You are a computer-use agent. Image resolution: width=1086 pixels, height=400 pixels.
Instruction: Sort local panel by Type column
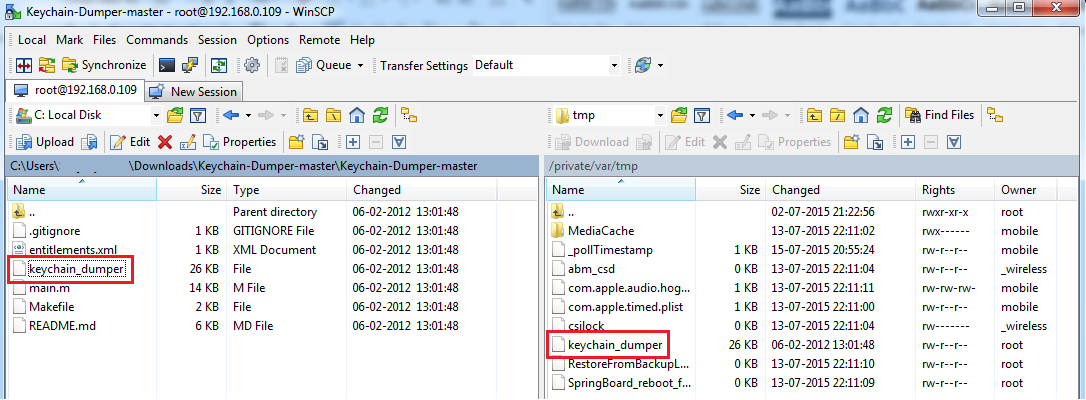coord(286,190)
